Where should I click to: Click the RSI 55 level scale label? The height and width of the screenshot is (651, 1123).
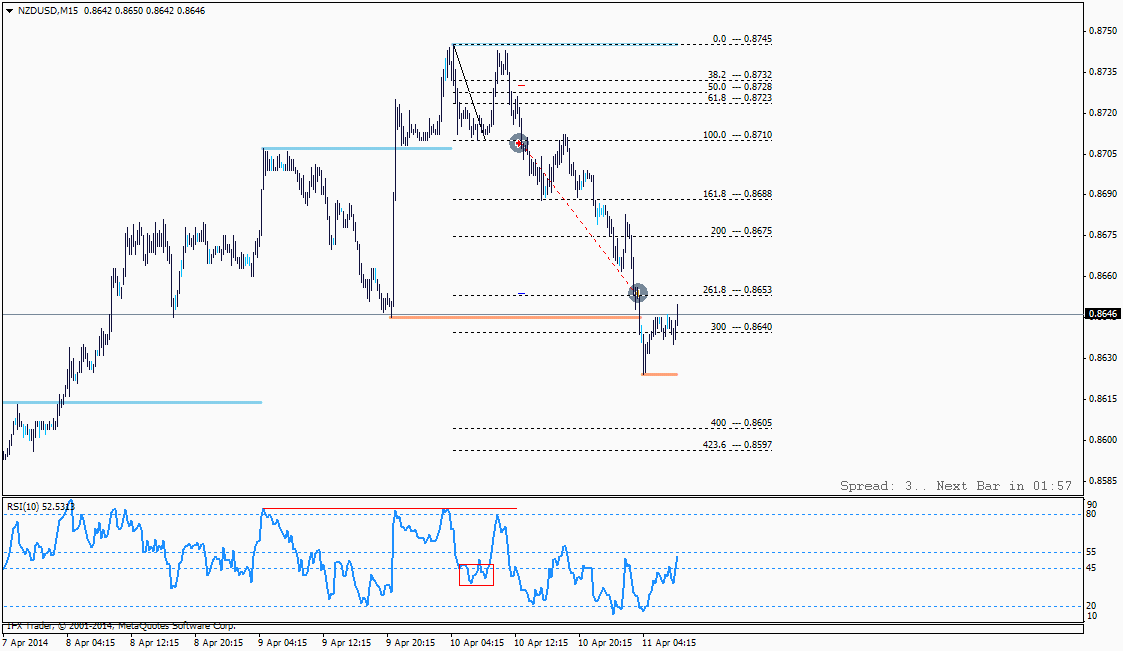tap(1091, 552)
